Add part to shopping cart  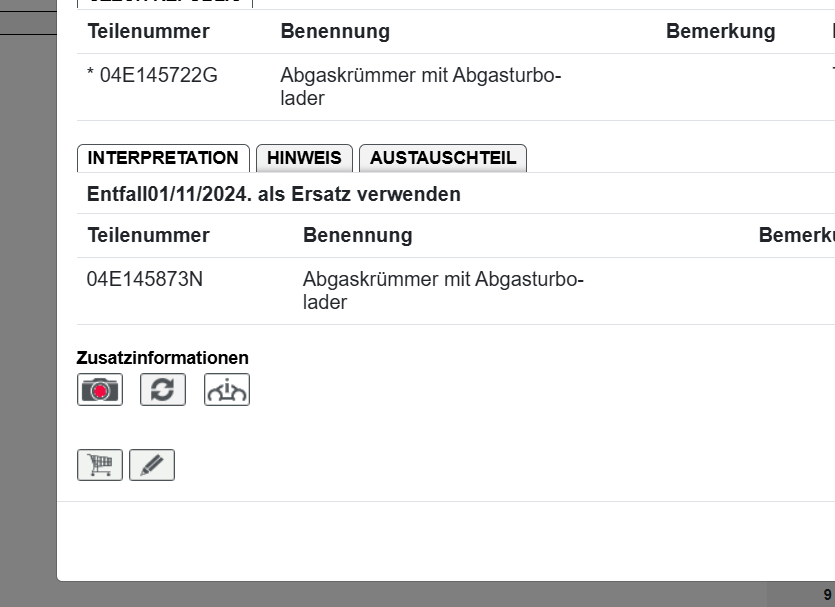(x=100, y=465)
